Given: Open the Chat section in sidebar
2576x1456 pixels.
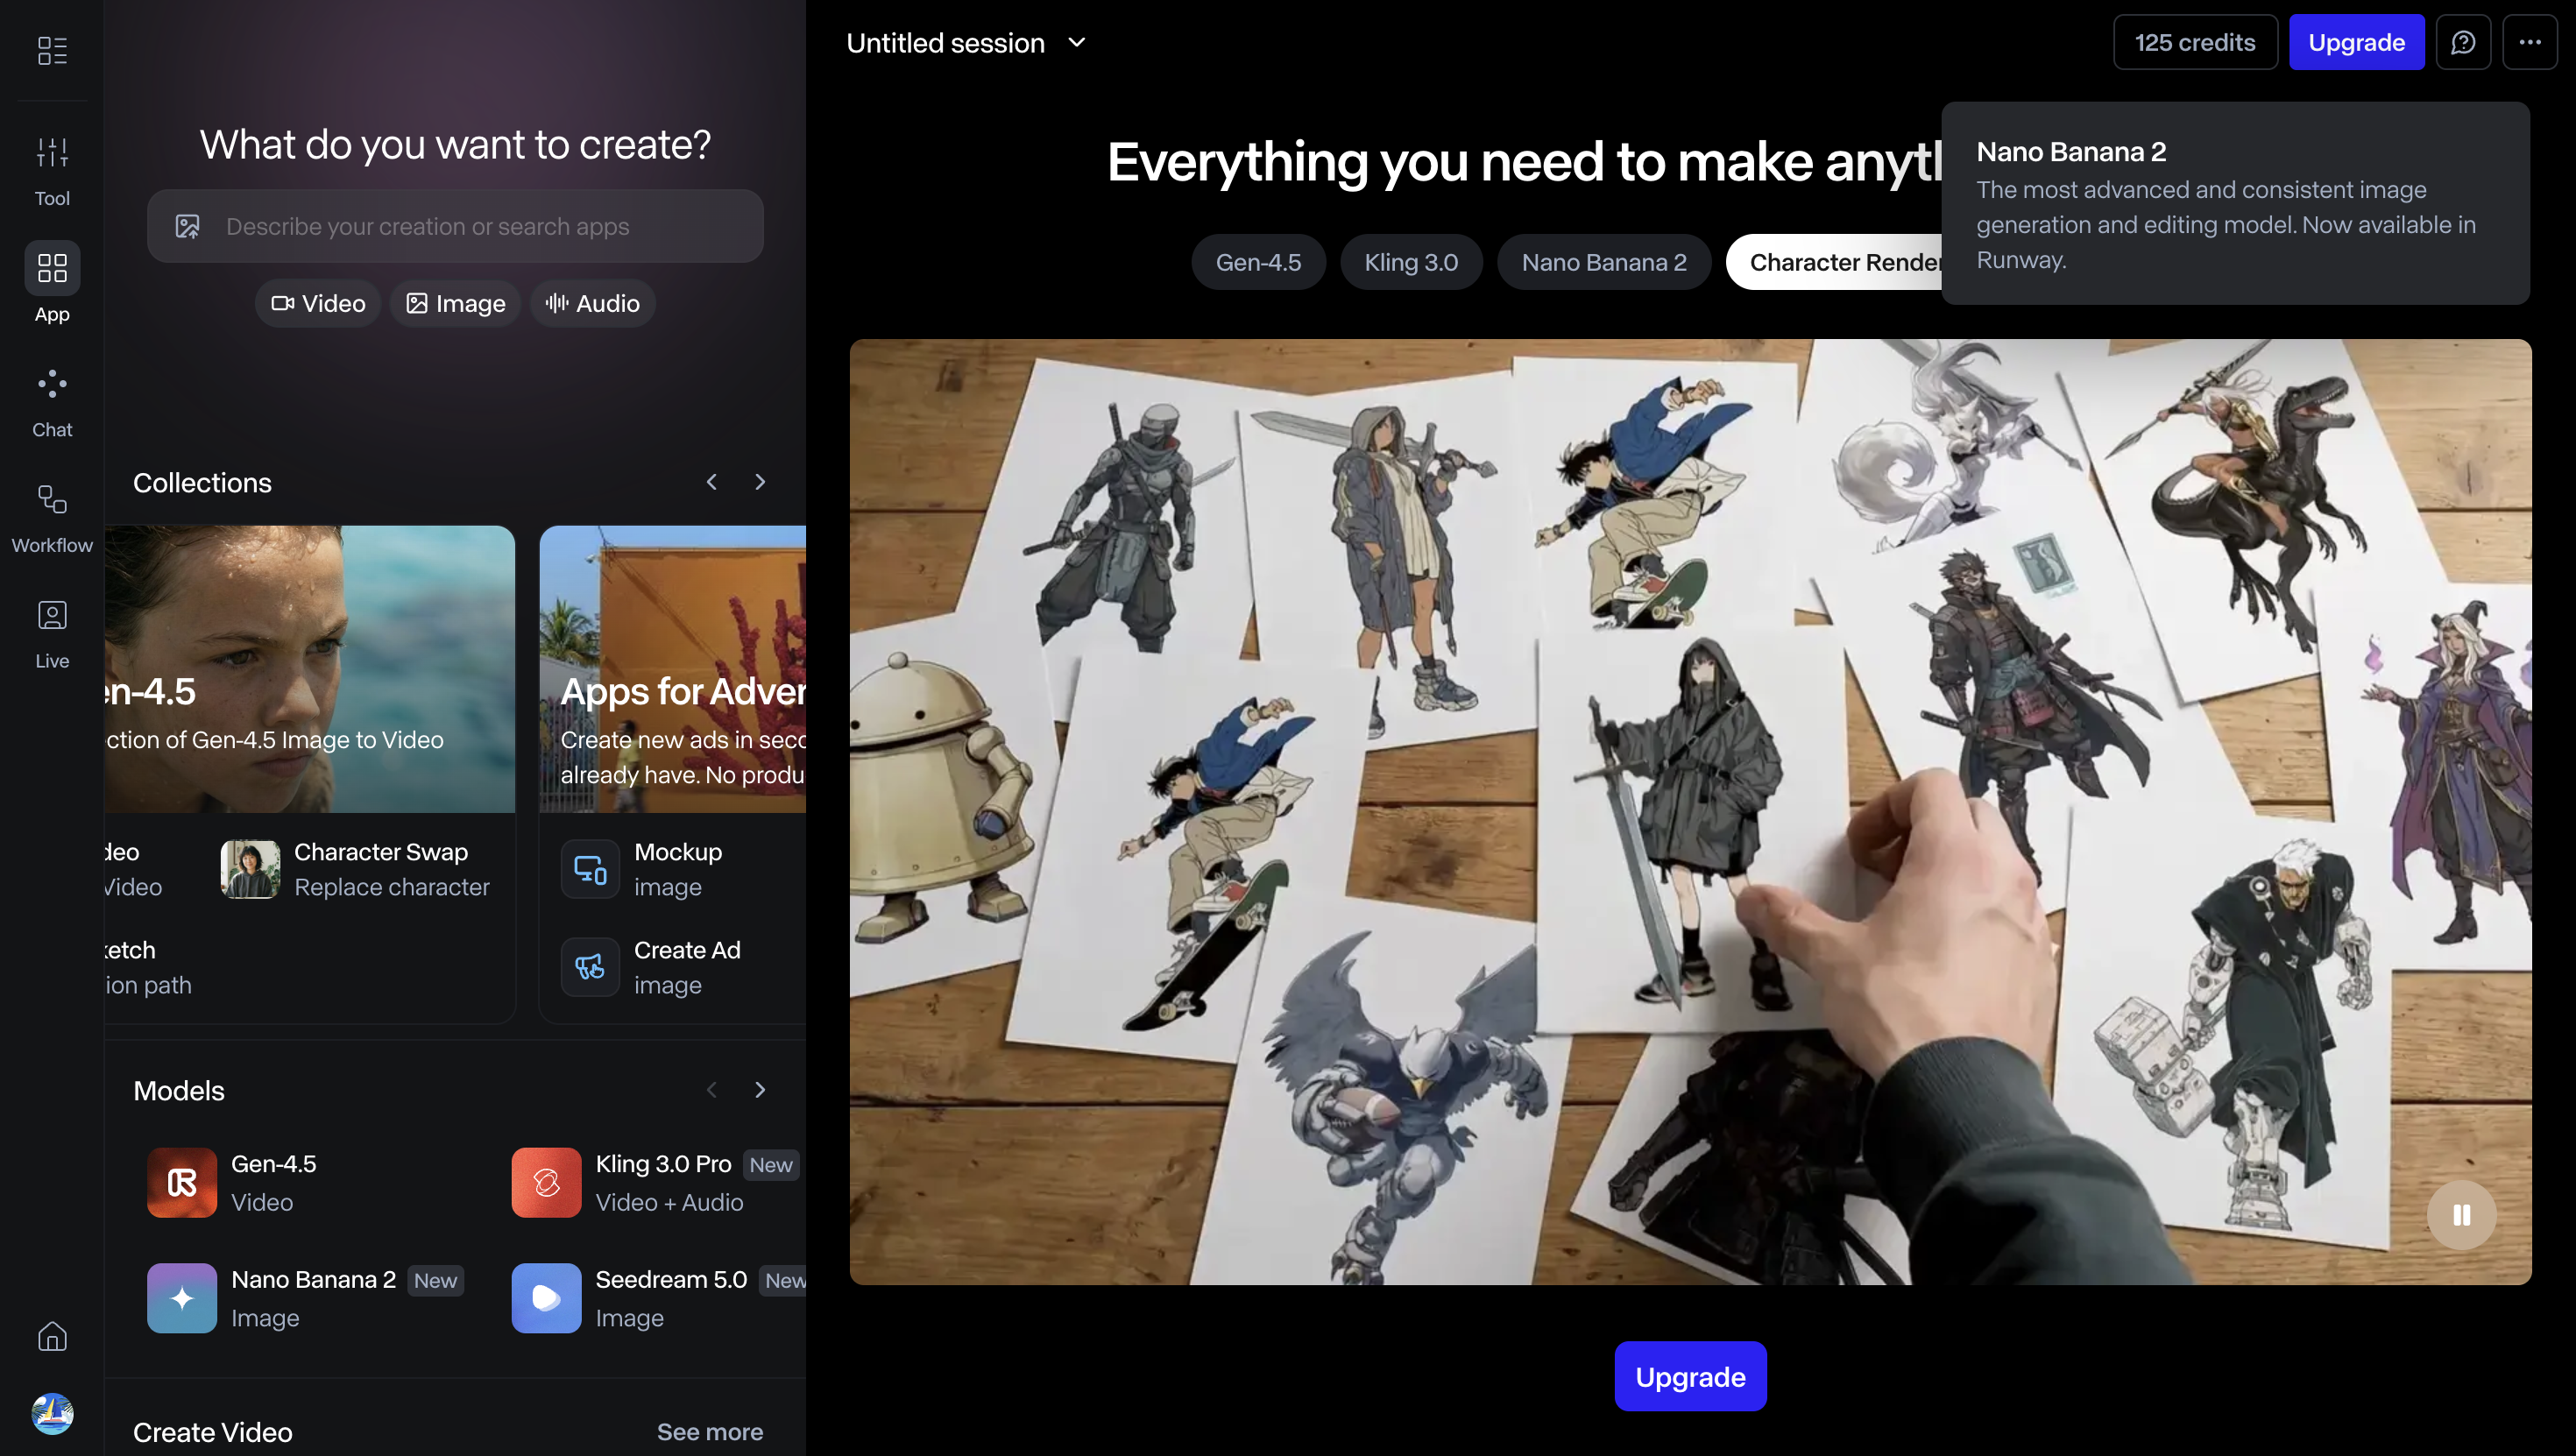Looking at the screenshot, I should [x=52, y=402].
